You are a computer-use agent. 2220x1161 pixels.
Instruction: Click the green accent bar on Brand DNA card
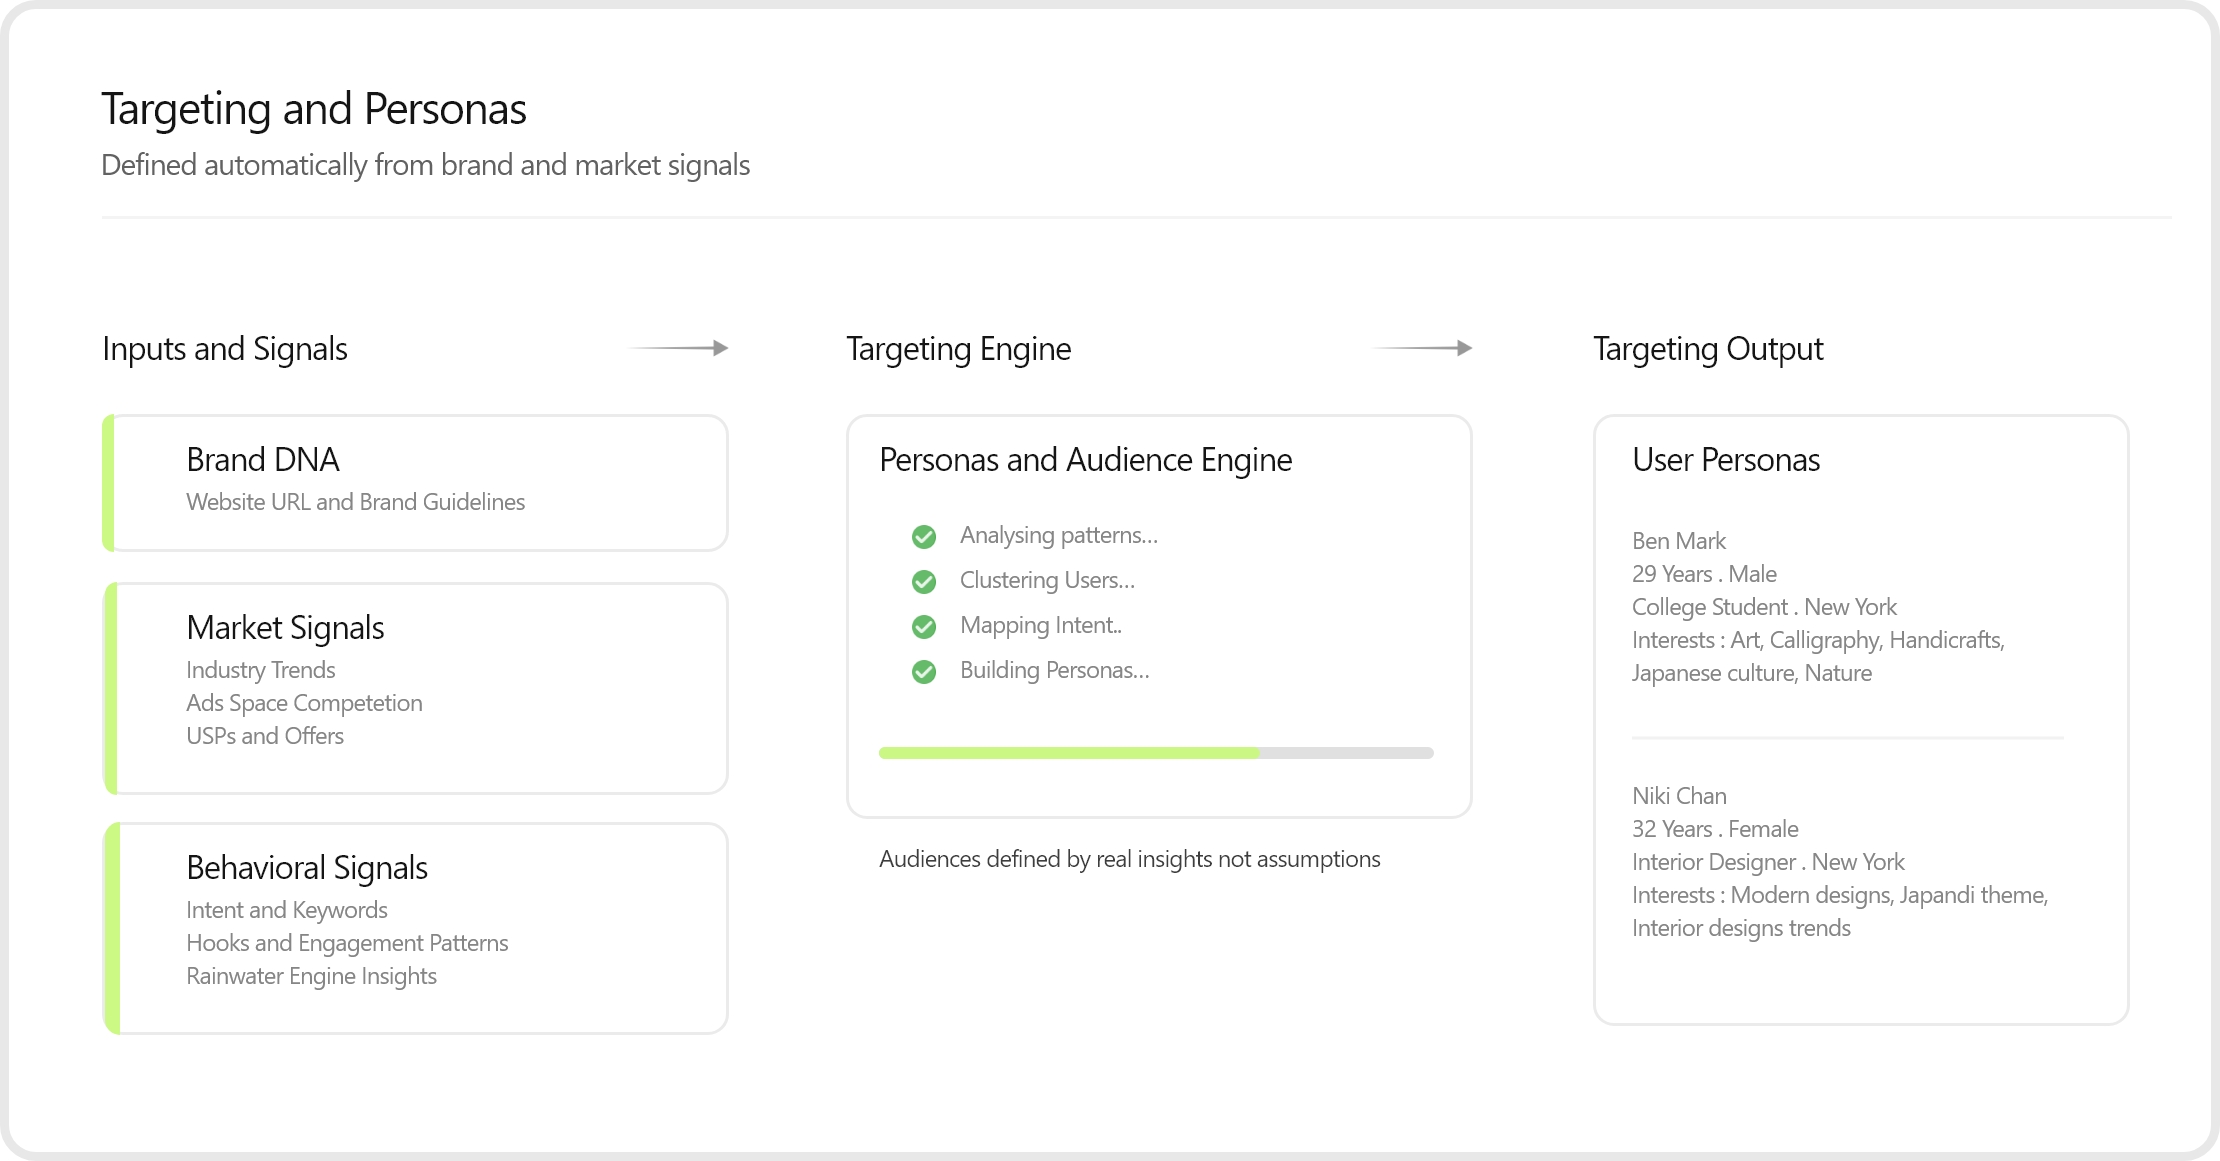pos(109,483)
